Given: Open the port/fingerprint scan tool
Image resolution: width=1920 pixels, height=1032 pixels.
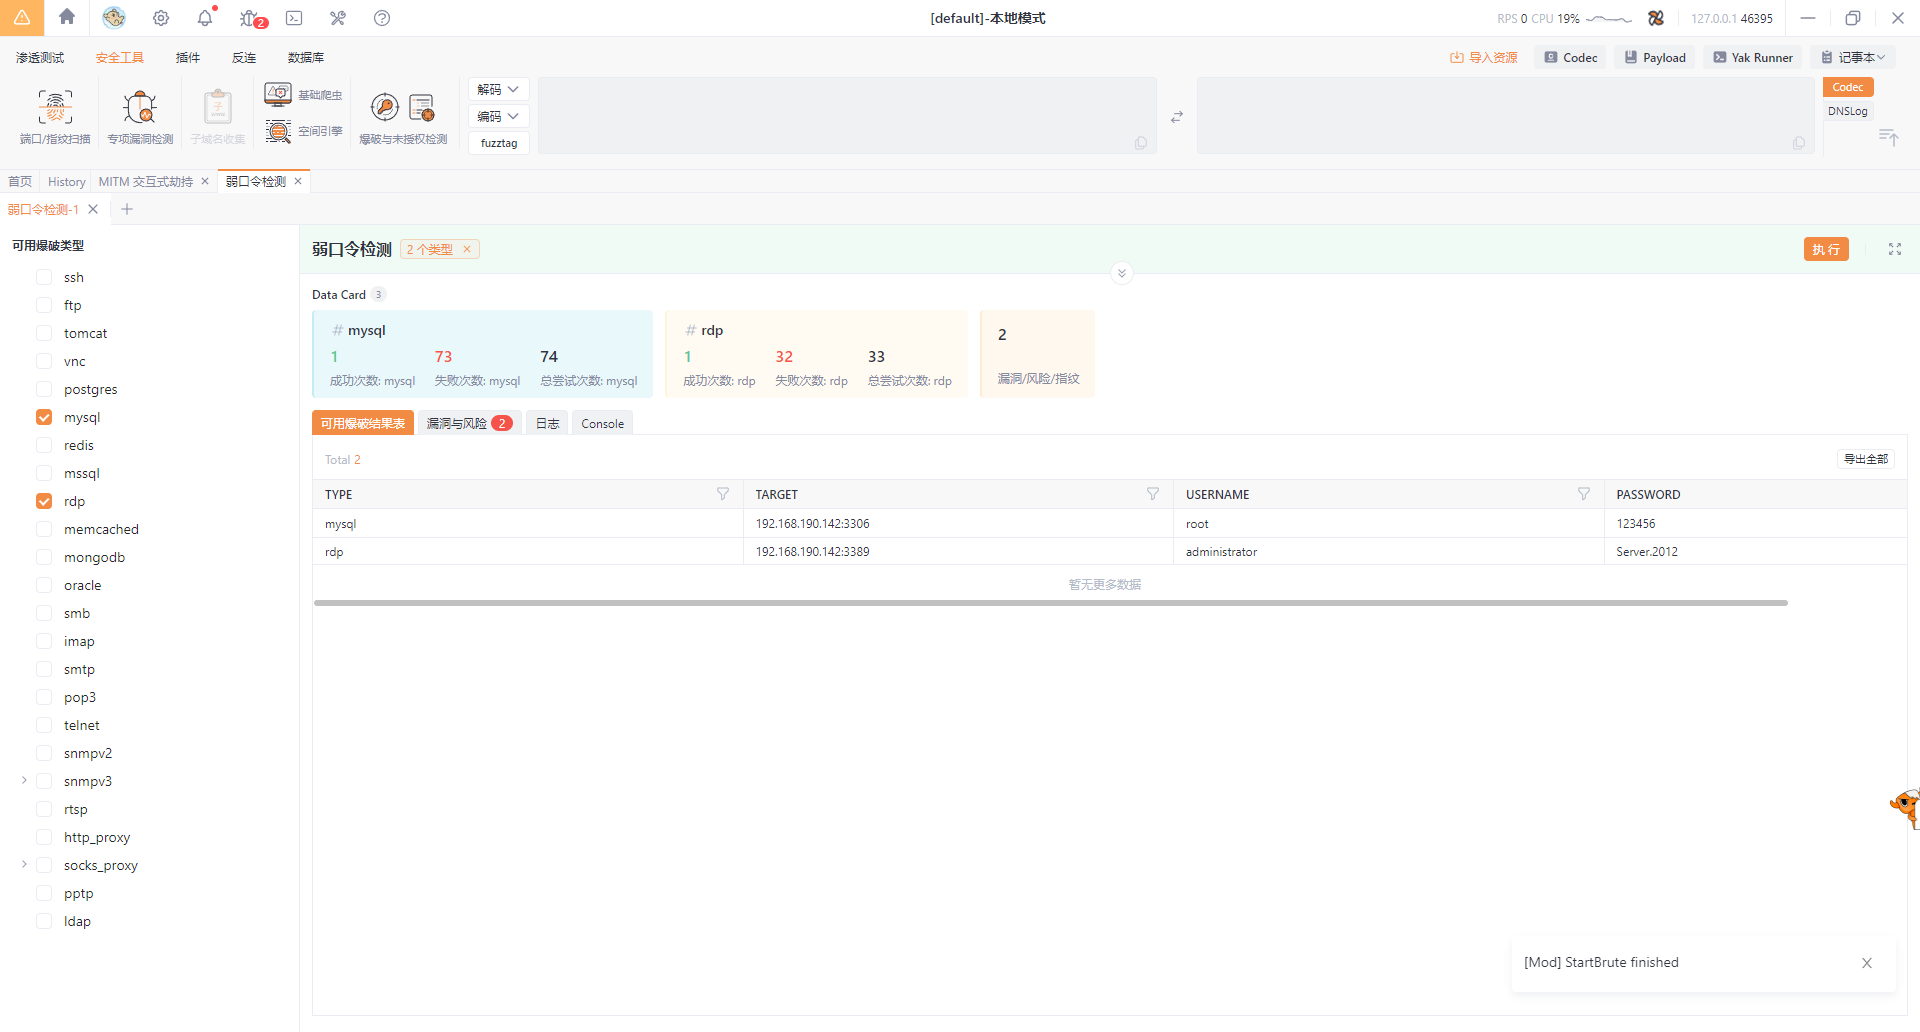Looking at the screenshot, I should pyautogui.click(x=55, y=116).
